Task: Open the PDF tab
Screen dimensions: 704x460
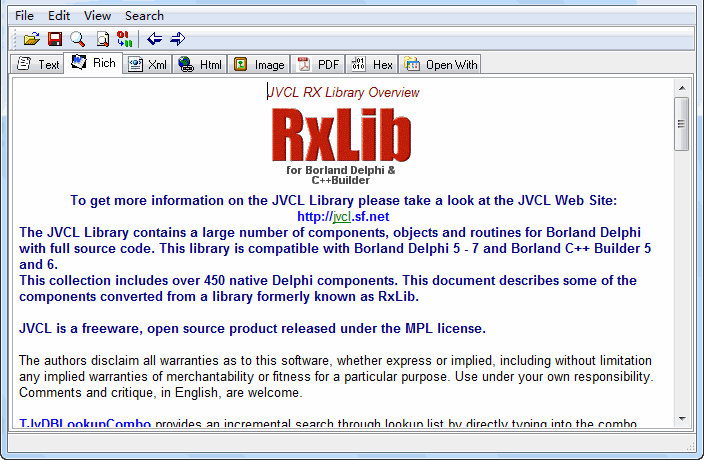Action: pyautogui.click(x=318, y=65)
